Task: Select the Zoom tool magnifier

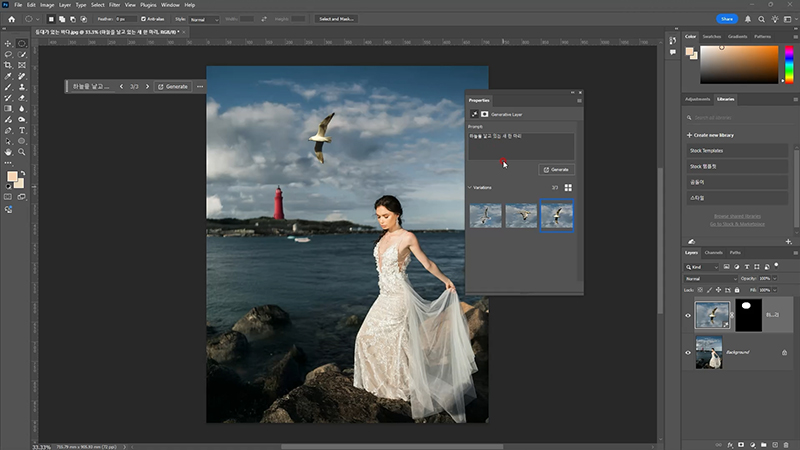Action: [x=22, y=152]
